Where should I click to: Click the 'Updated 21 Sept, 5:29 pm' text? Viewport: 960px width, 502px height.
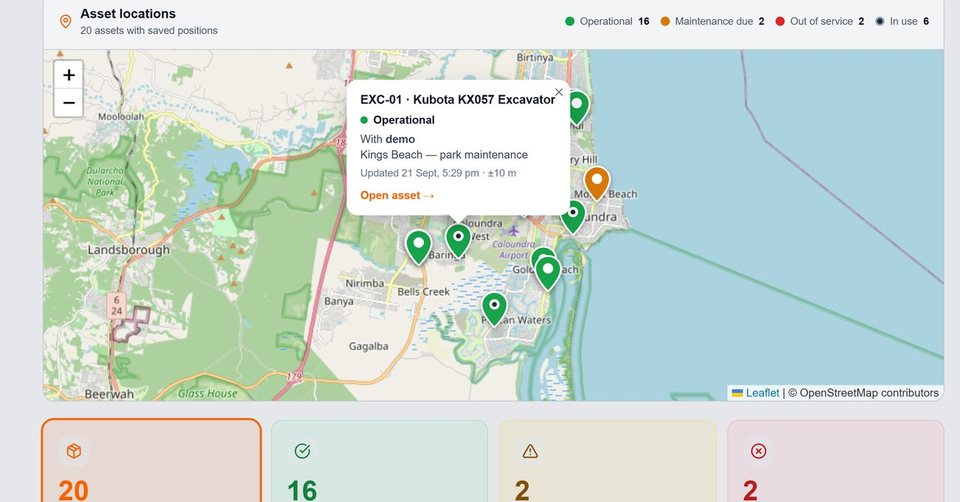pyautogui.click(x=419, y=173)
